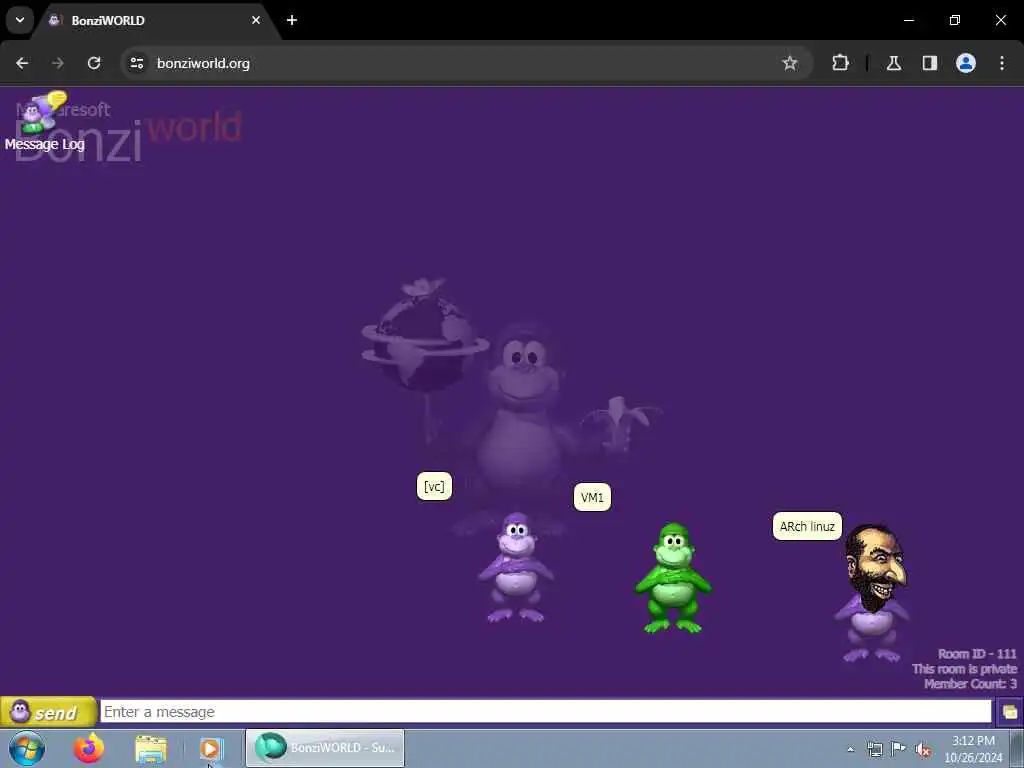This screenshot has height=768, width=1024.
Task: Click the Room ID - 111 text
Action: point(977,654)
